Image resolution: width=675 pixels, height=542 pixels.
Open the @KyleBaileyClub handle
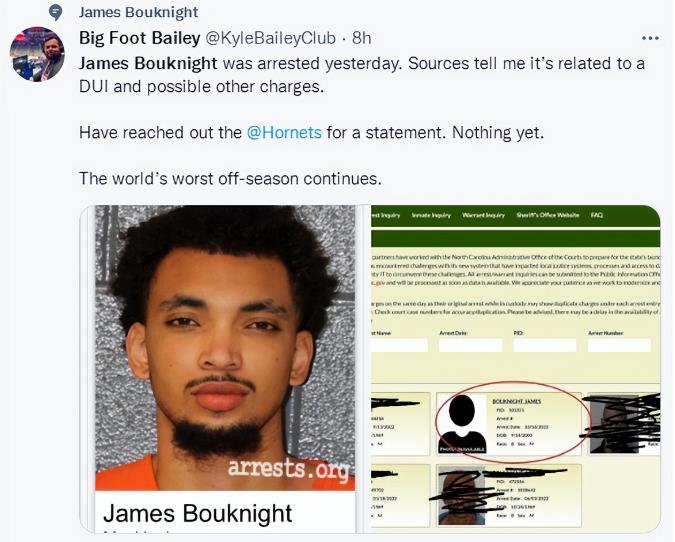pos(271,38)
